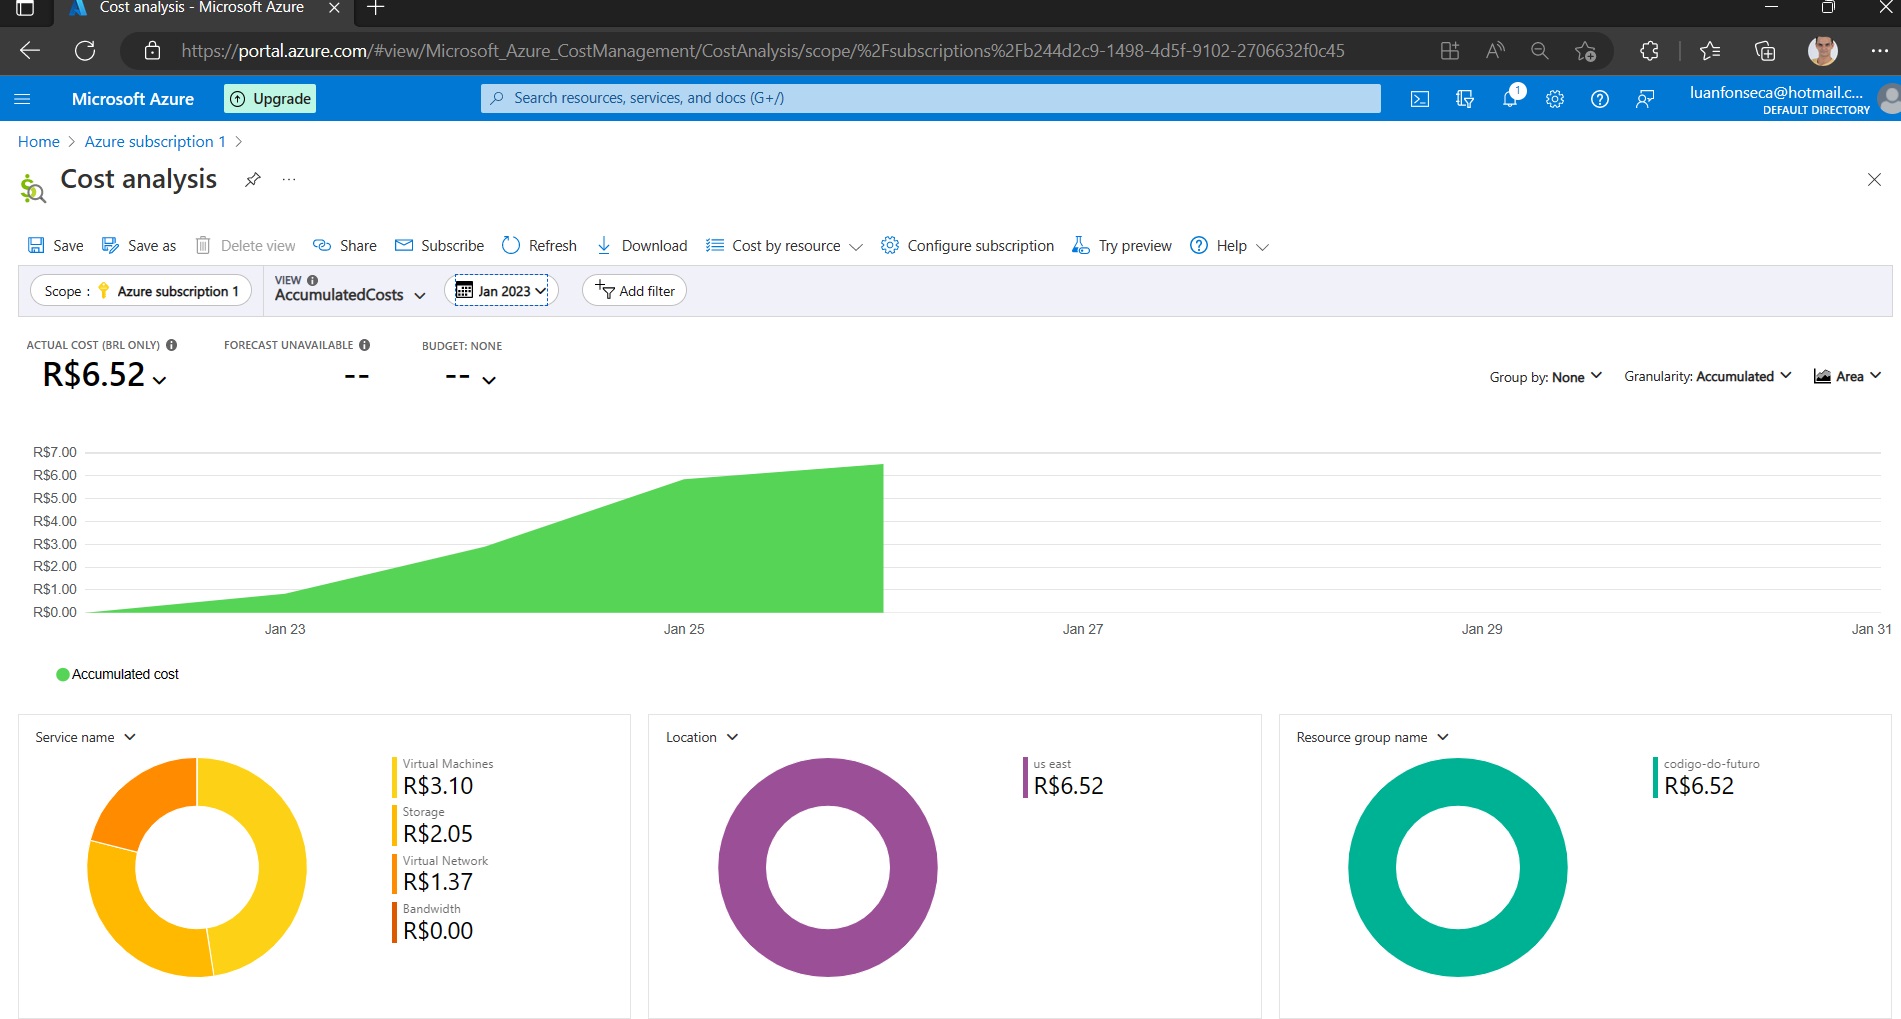
Task: Go to Home breadcrumb
Action: tap(39, 141)
